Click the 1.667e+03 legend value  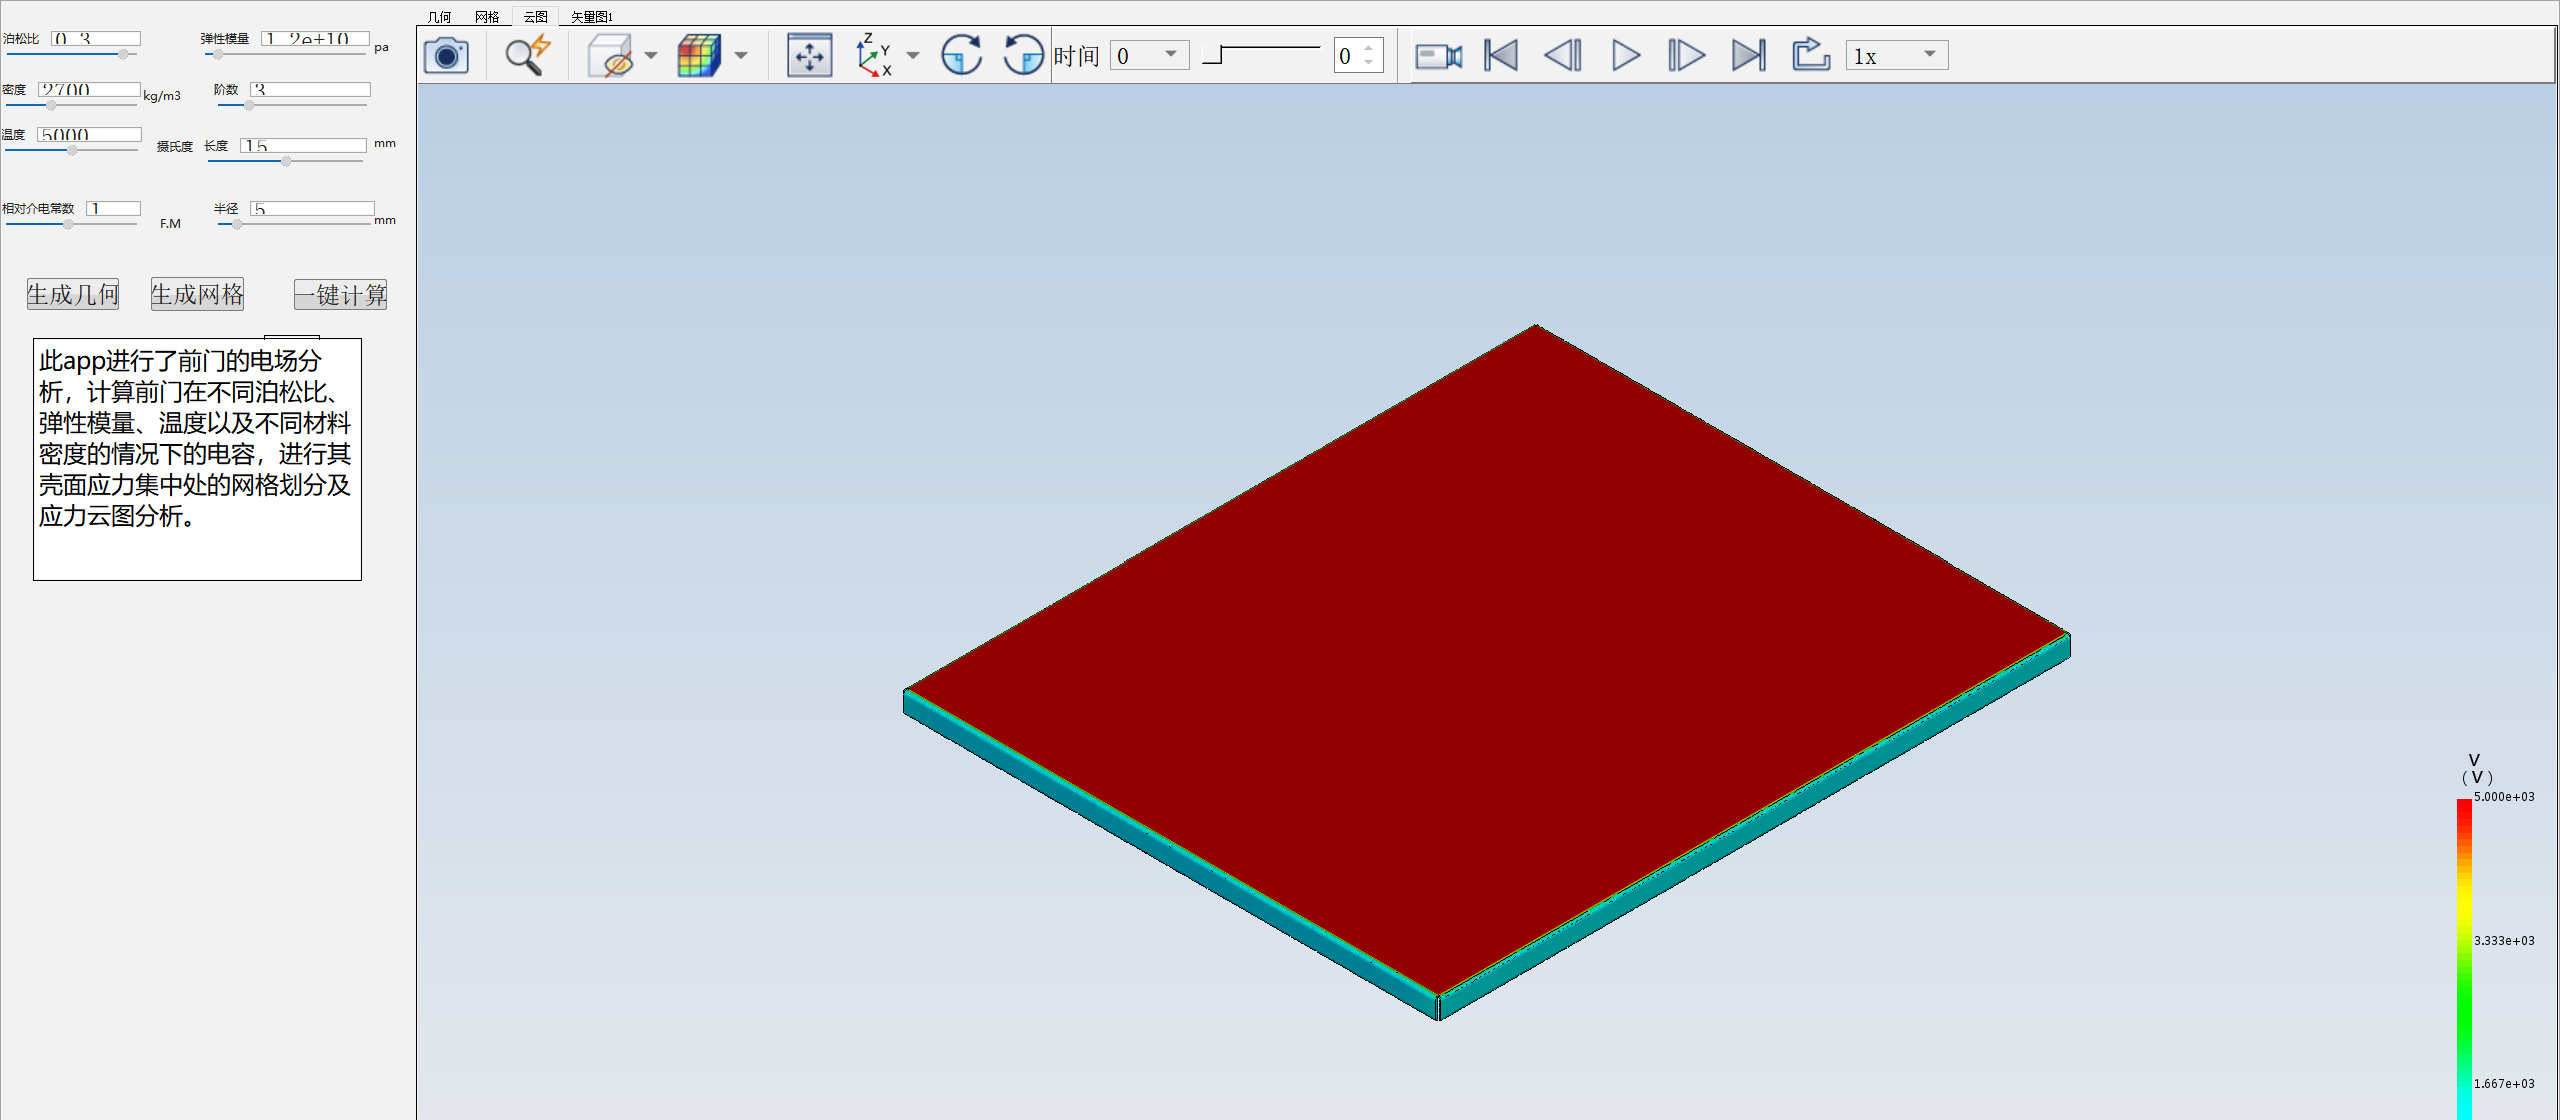(x=2504, y=1084)
